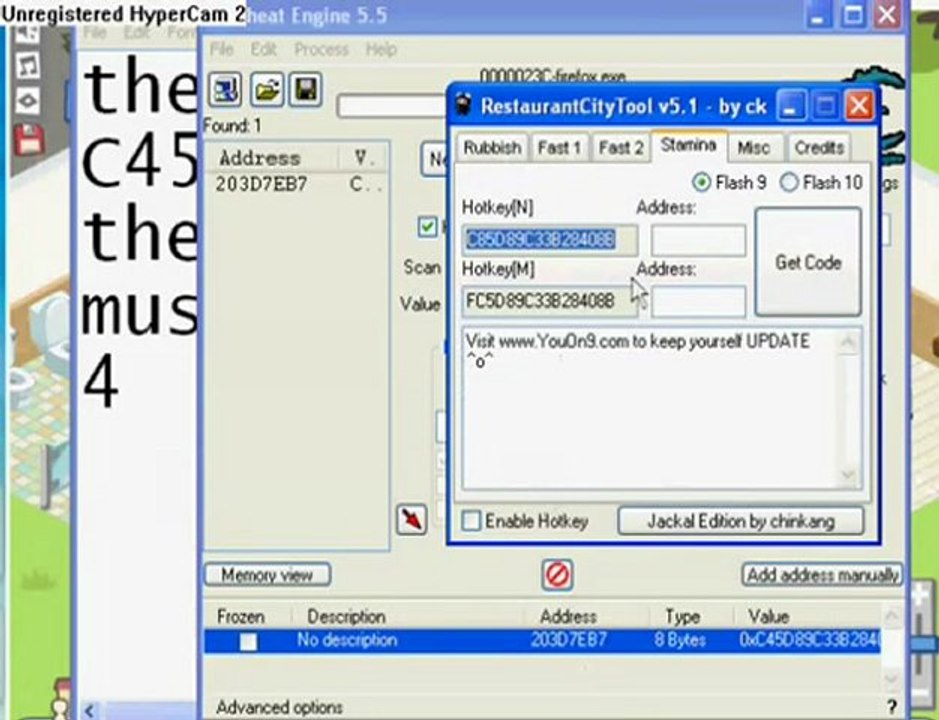Open the Credits tab
The width and height of the screenshot is (939, 720).
pyautogui.click(x=819, y=147)
